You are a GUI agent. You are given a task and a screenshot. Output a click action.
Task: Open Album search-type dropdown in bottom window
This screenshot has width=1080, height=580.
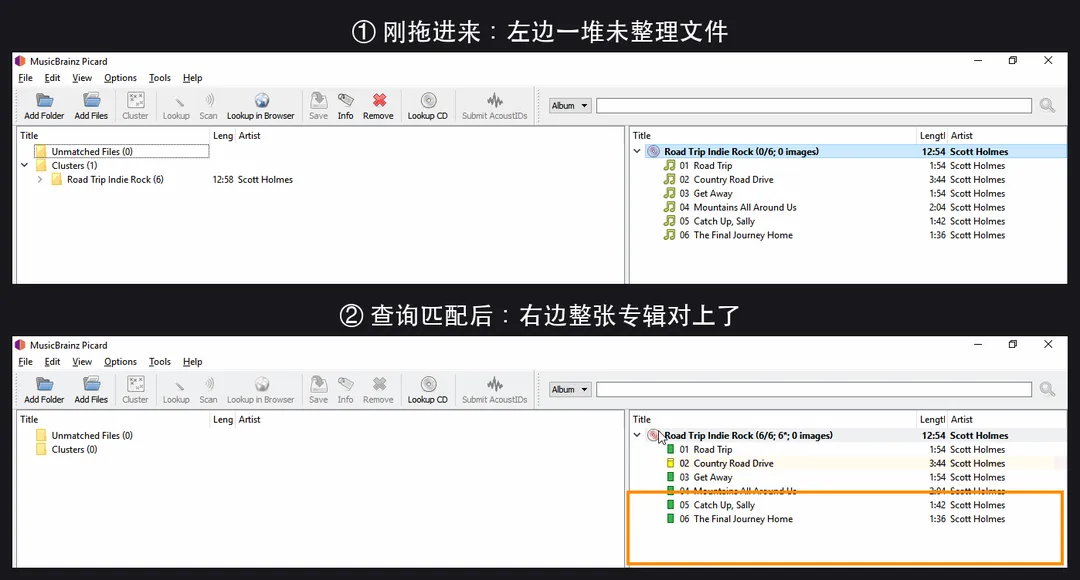[x=570, y=389]
